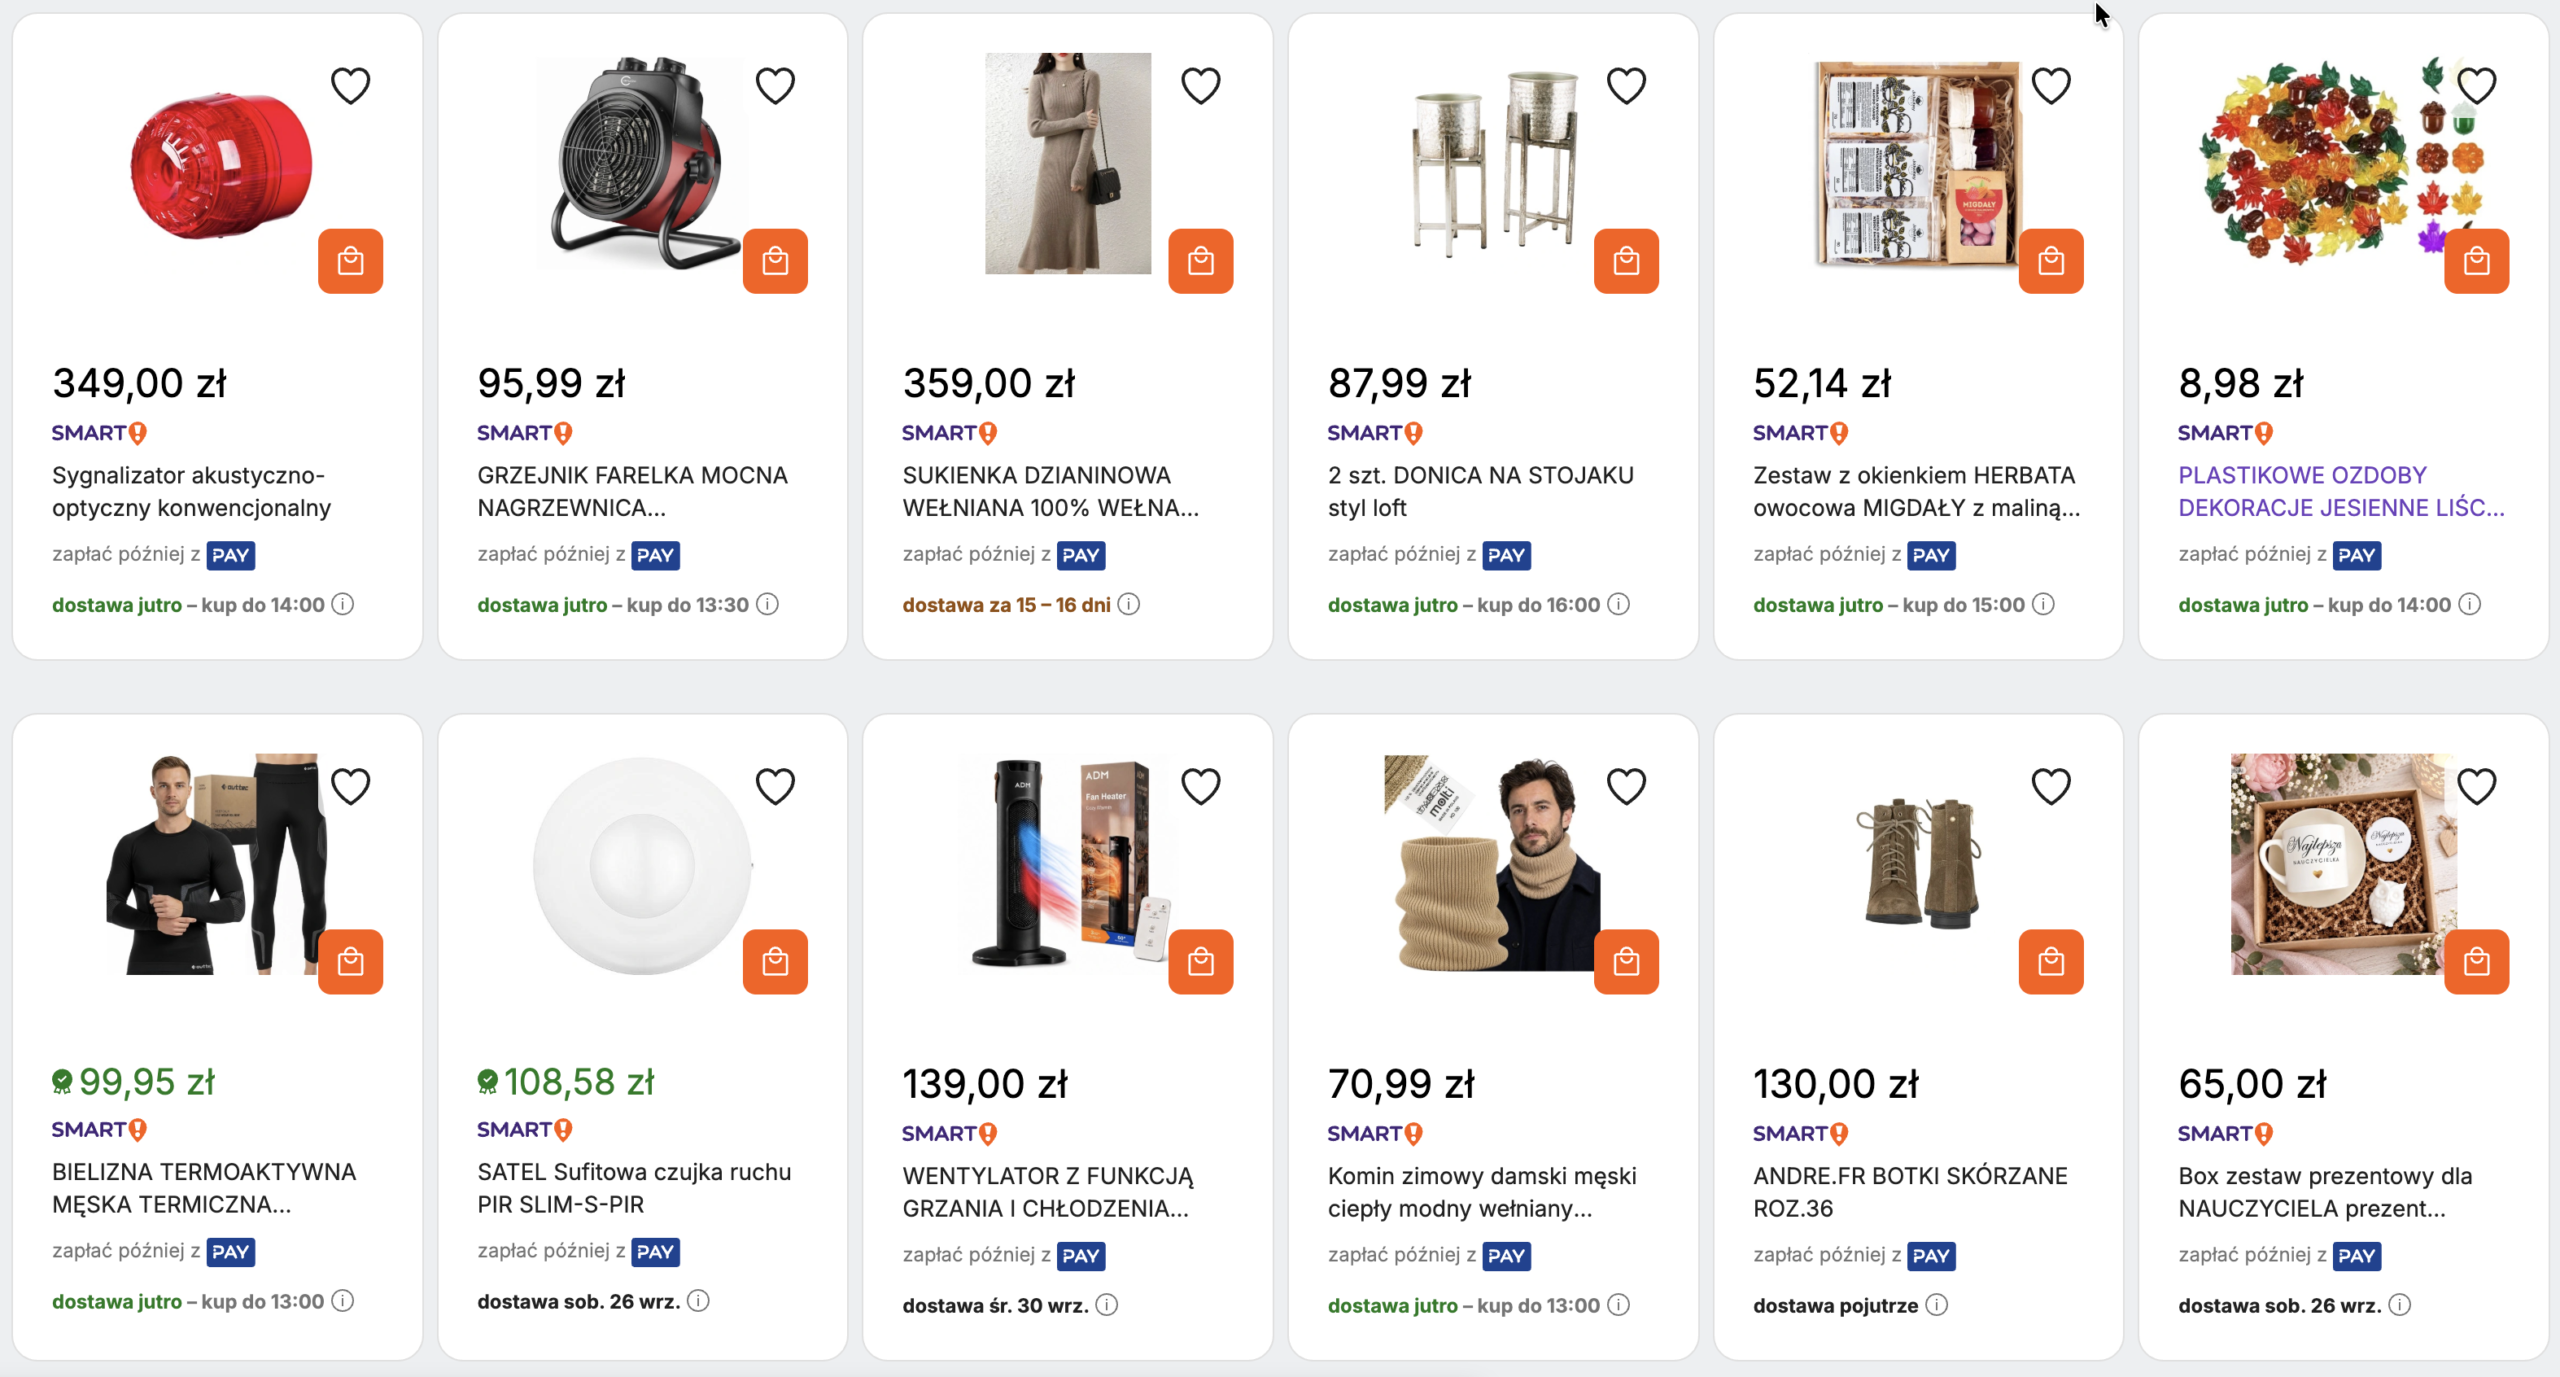The image size is (2560, 1377).
Task: Show delivery info for ANDRE.FR dostawa pojutrze
Action: click(1937, 1305)
